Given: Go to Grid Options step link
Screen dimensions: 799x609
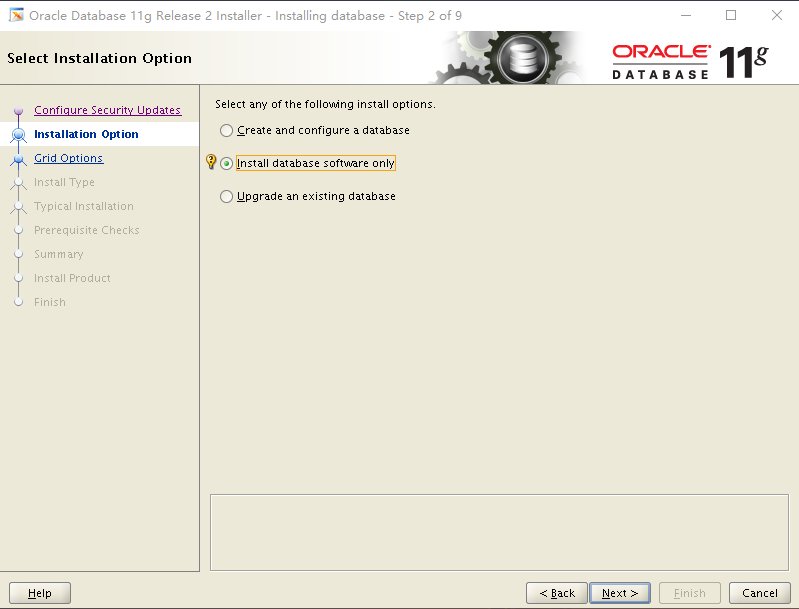Looking at the screenshot, I should point(69,158).
